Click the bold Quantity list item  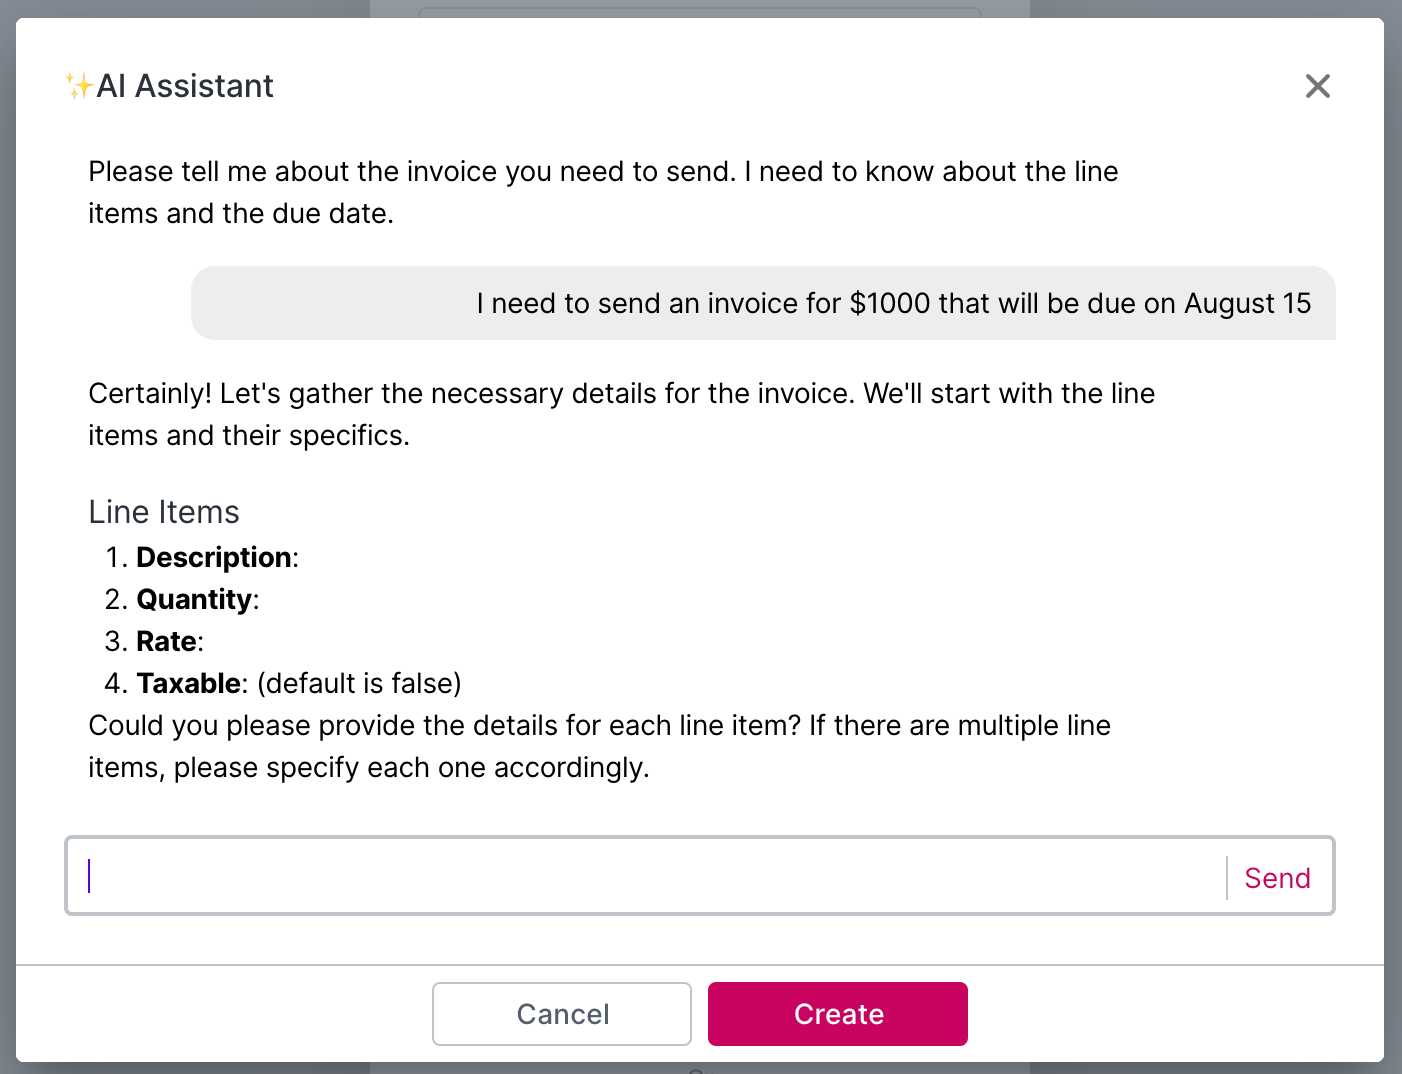point(196,599)
